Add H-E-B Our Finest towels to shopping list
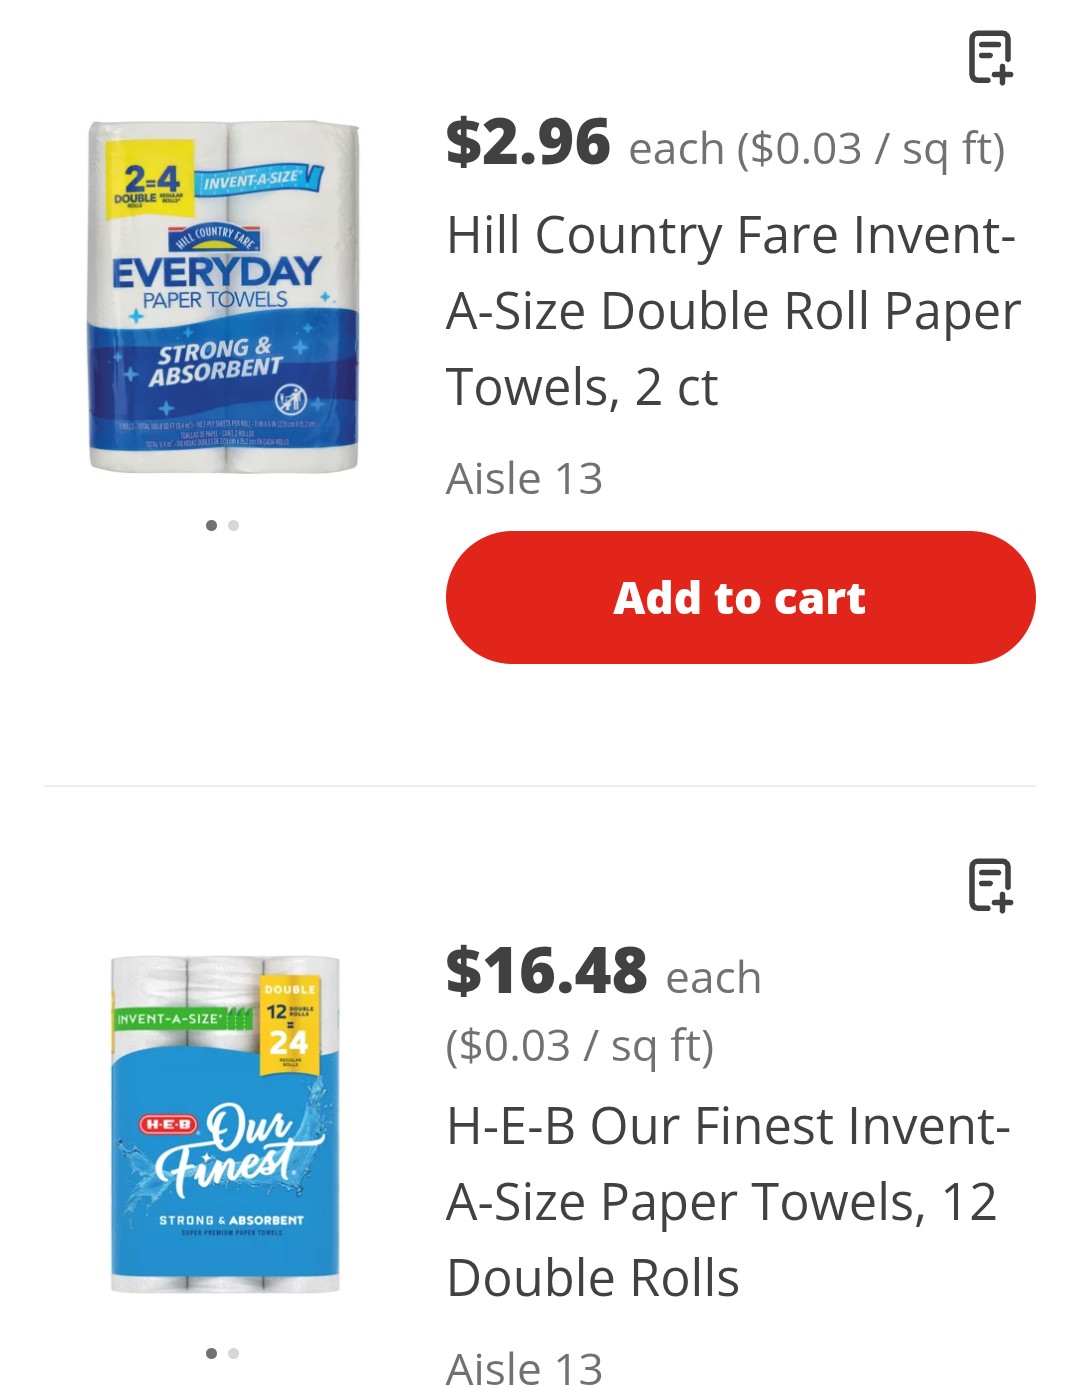The height and width of the screenshot is (1386, 1080). click(990, 885)
